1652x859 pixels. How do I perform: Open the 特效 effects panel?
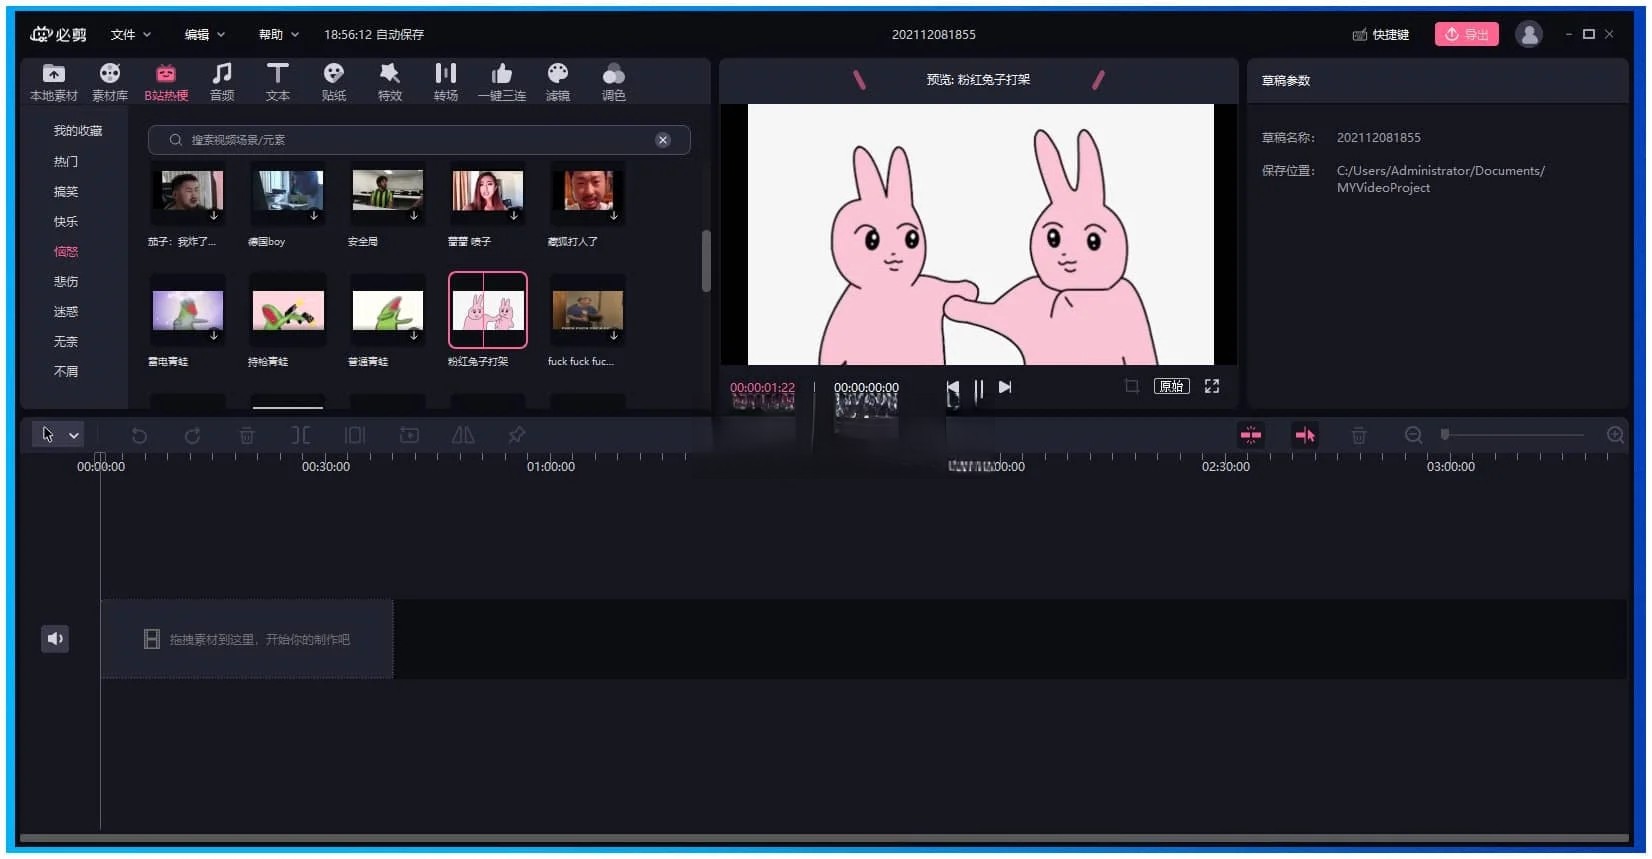coord(389,81)
